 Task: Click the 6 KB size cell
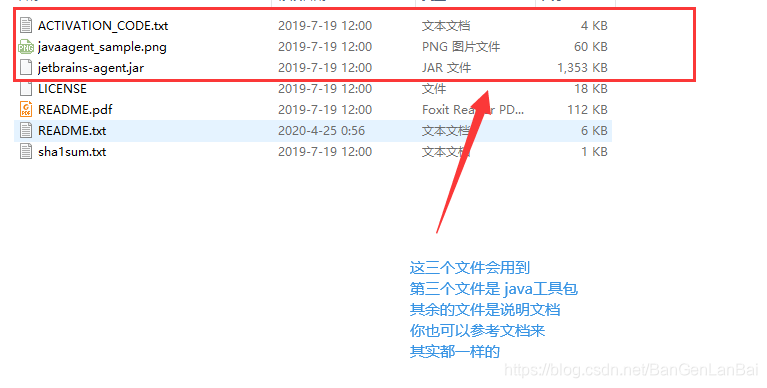(594, 131)
